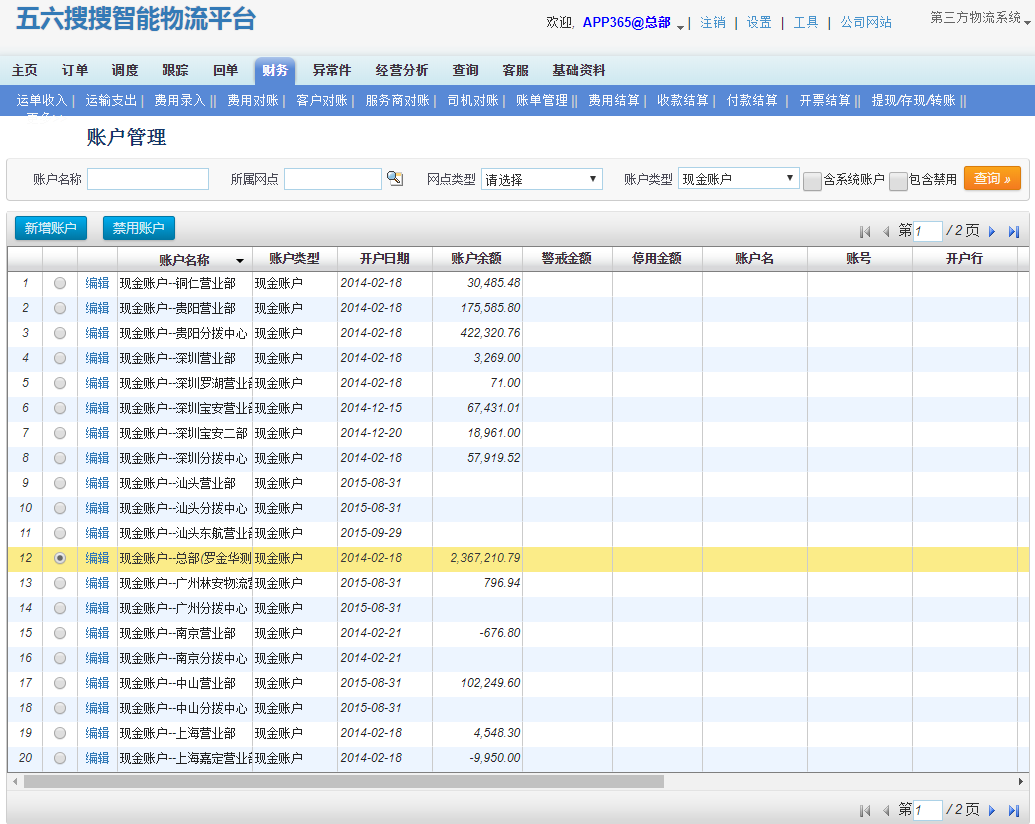Select radio for 现金账户--汕头营业部
Image resolution: width=1035 pixels, height=824 pixels.
pyautogui.click(x=60, y=483)
